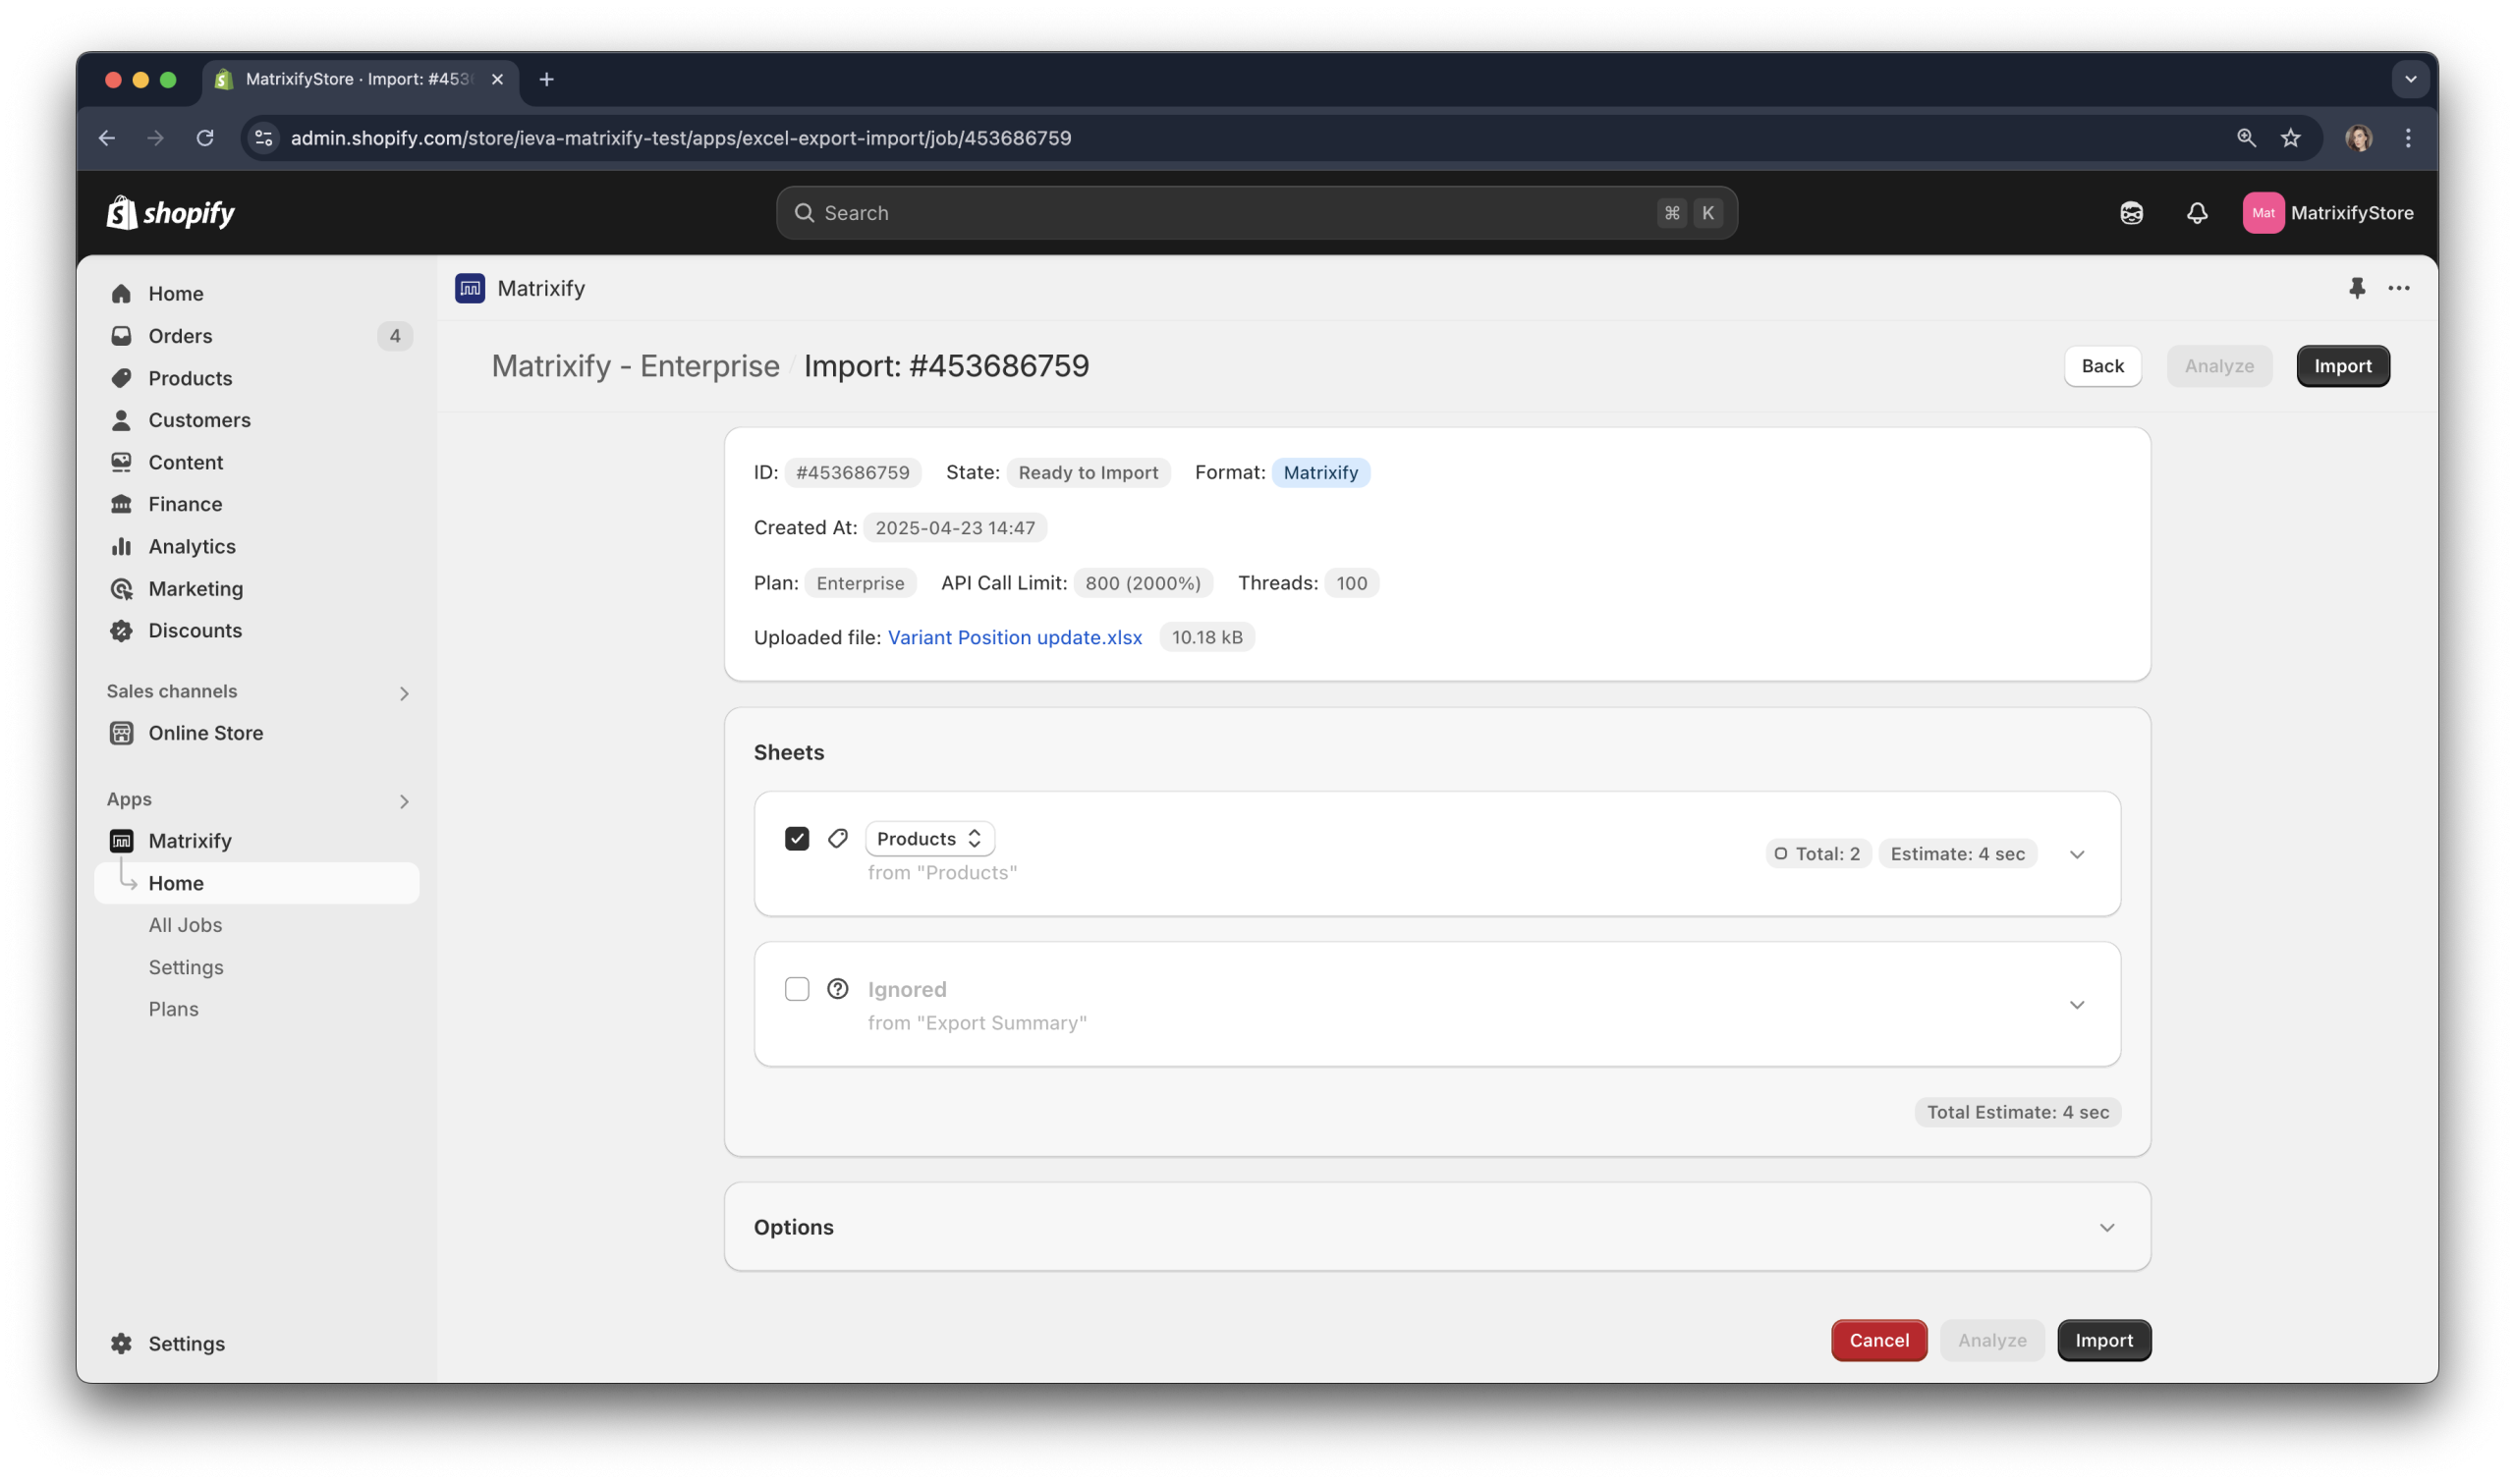
Task: Expand the Products sheet details chevron
Action: (2076, 854)
